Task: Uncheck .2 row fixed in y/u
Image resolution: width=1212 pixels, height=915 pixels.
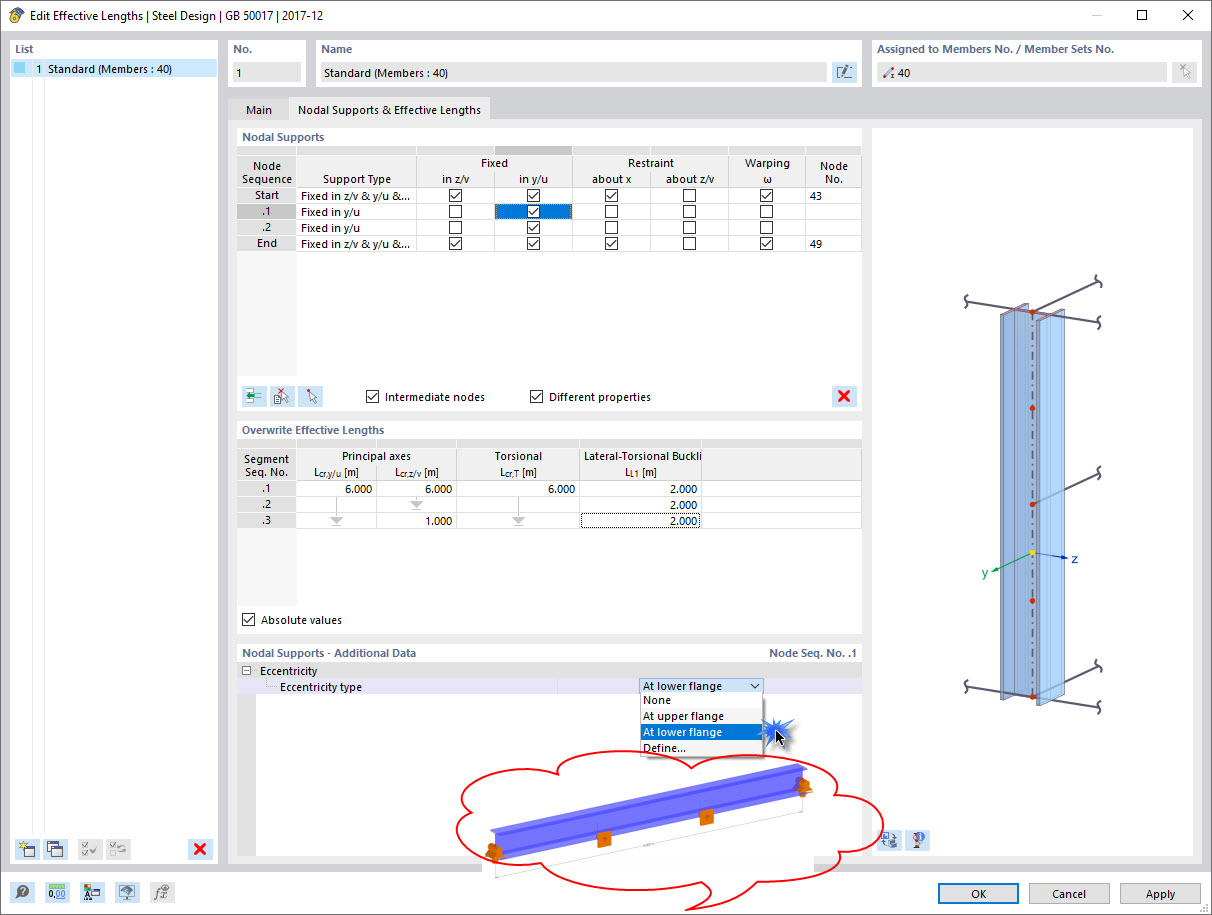Action: coord(533,228)
